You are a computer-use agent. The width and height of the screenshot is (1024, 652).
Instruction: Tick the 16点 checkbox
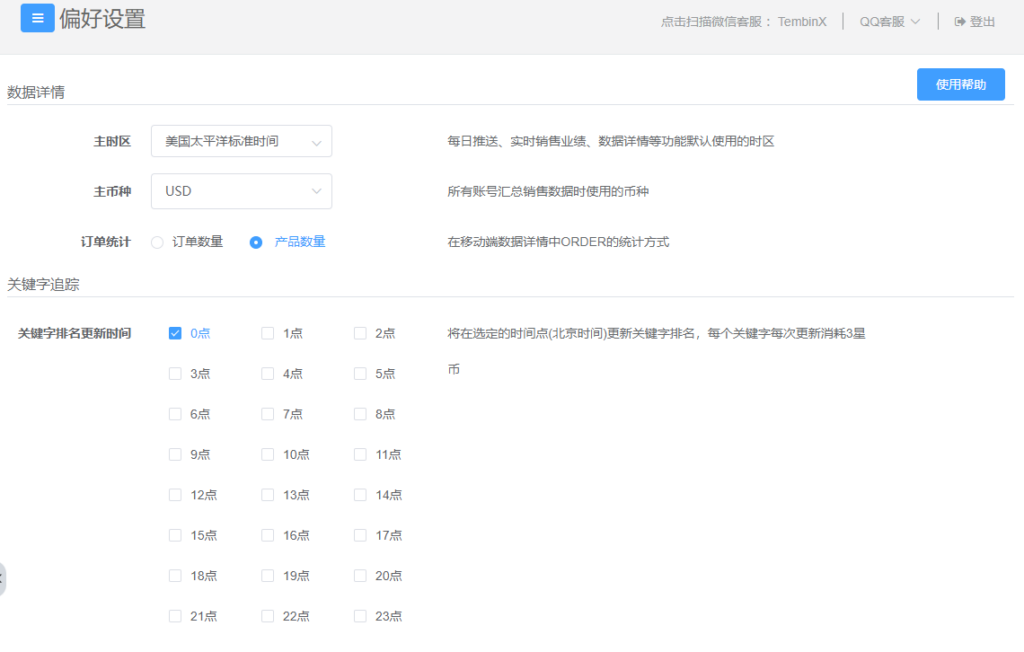(268, 536)
